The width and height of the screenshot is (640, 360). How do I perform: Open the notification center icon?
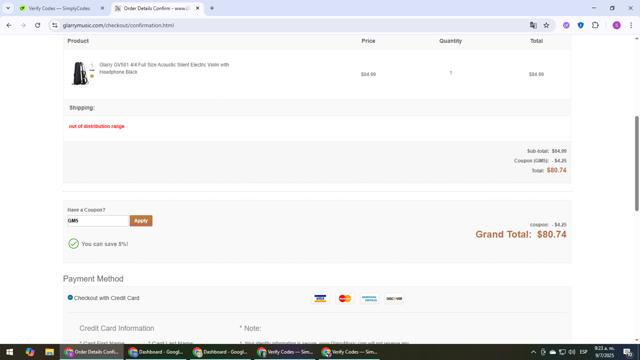tap(628, 352)
